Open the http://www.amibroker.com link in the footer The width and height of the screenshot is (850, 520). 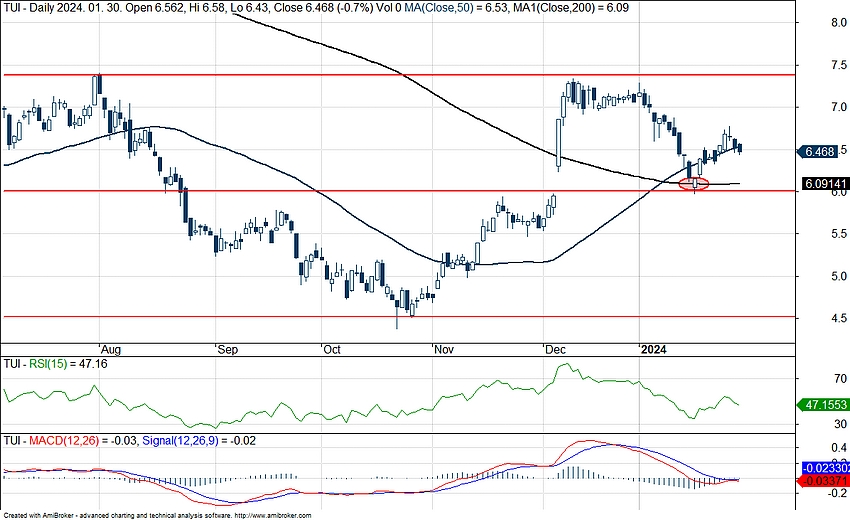pos(274,516)
